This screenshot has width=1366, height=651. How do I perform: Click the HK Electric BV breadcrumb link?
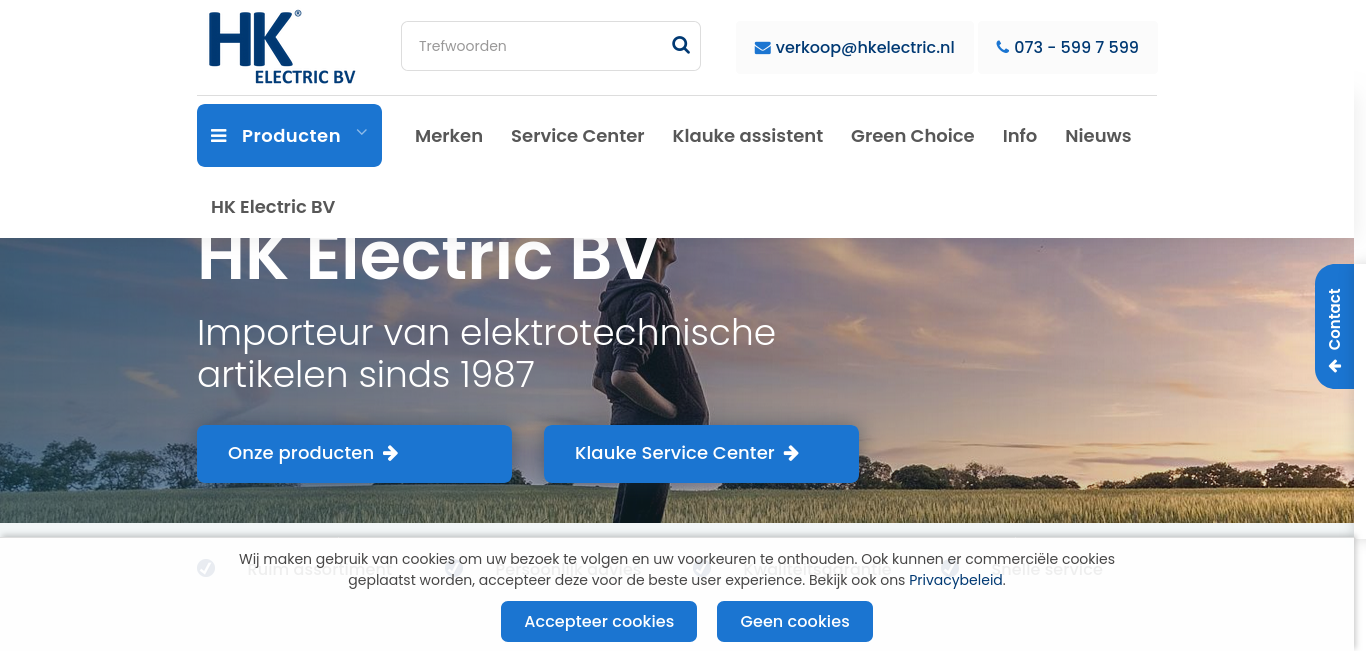click(273, 207)
